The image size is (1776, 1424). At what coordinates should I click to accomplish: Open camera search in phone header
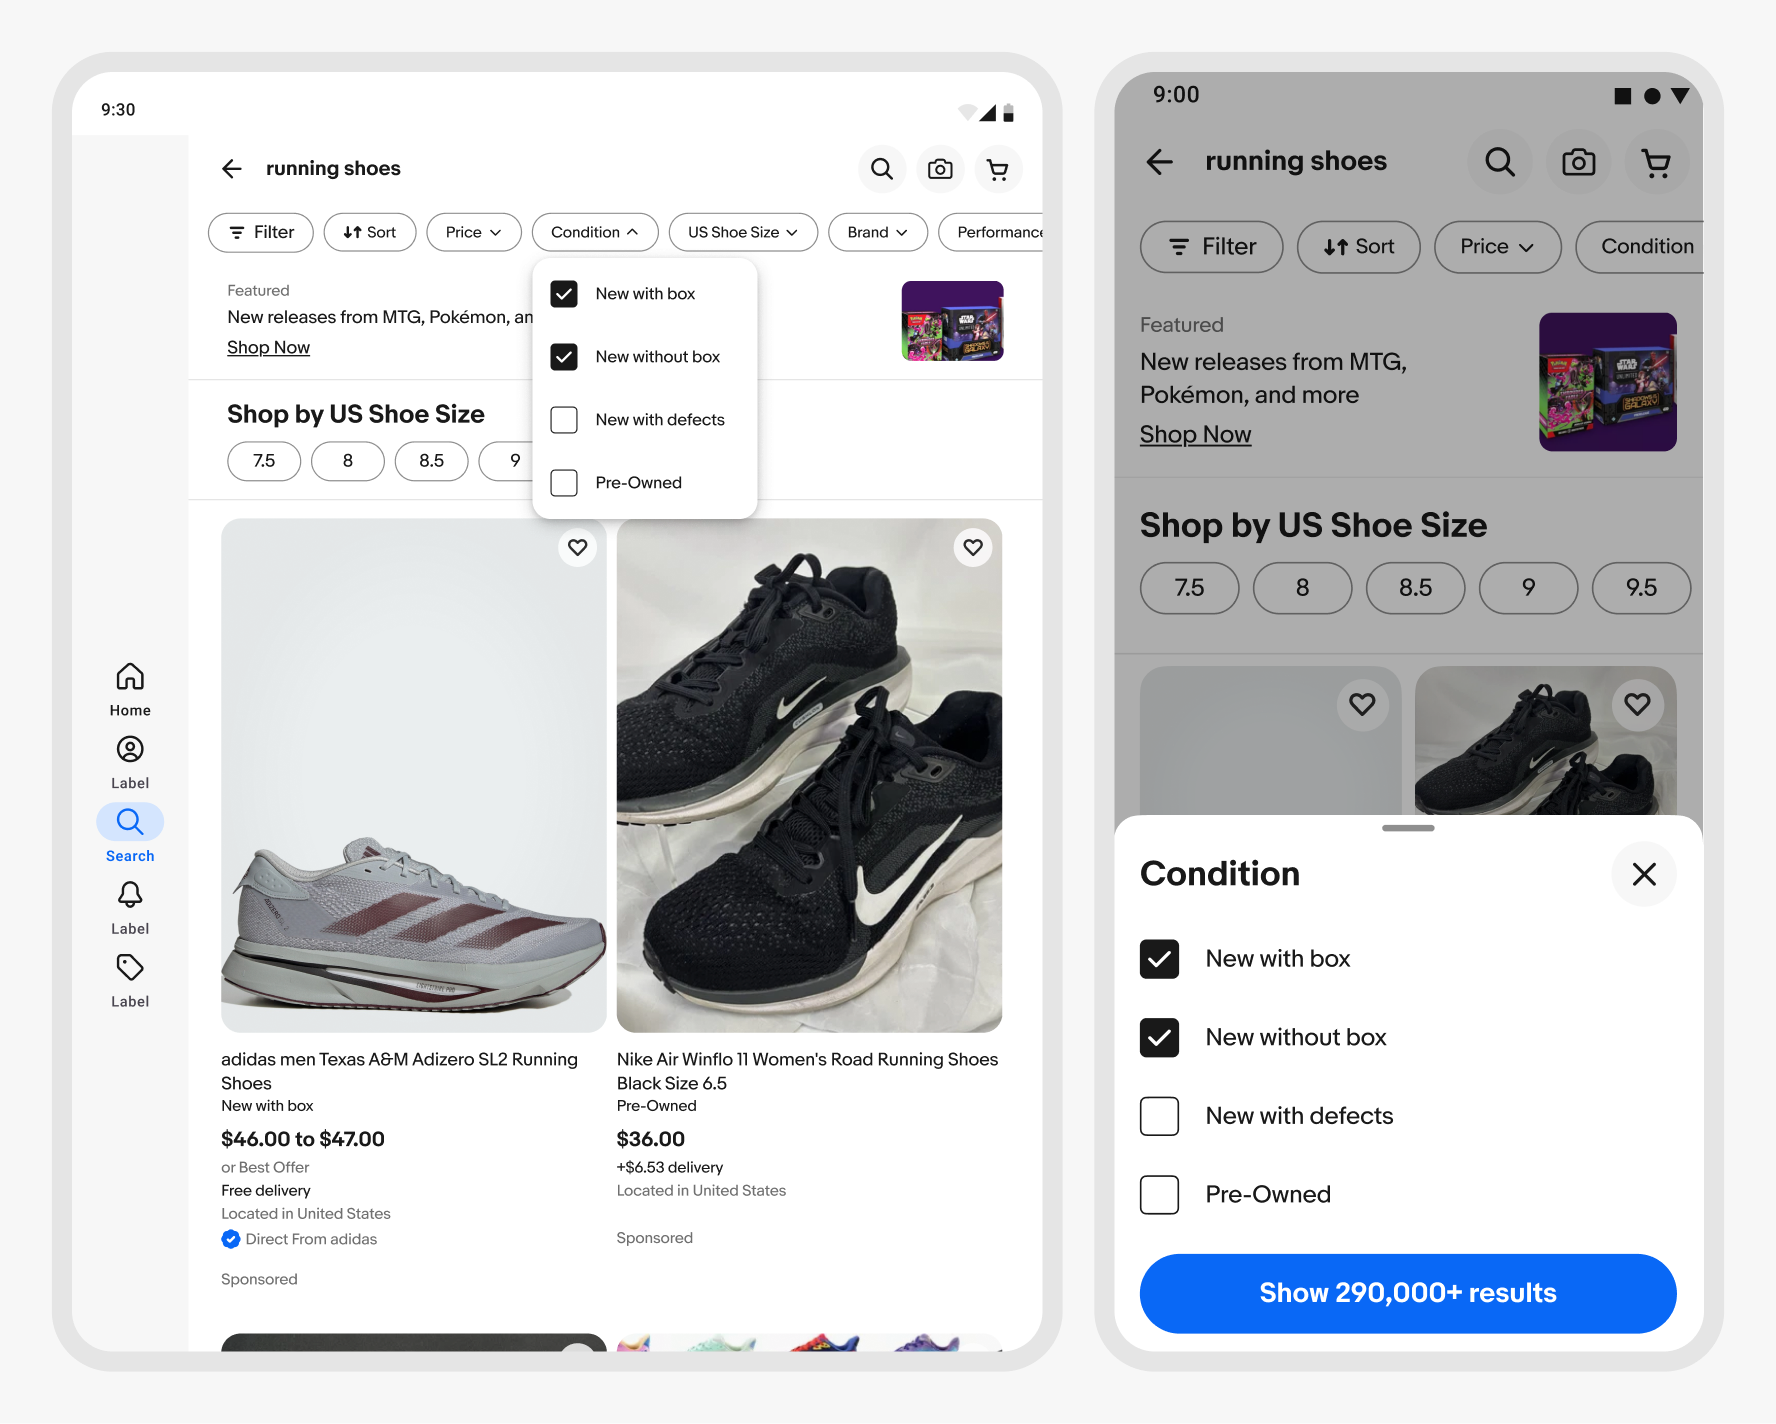pyautogui.click(x=1579, y=162)
